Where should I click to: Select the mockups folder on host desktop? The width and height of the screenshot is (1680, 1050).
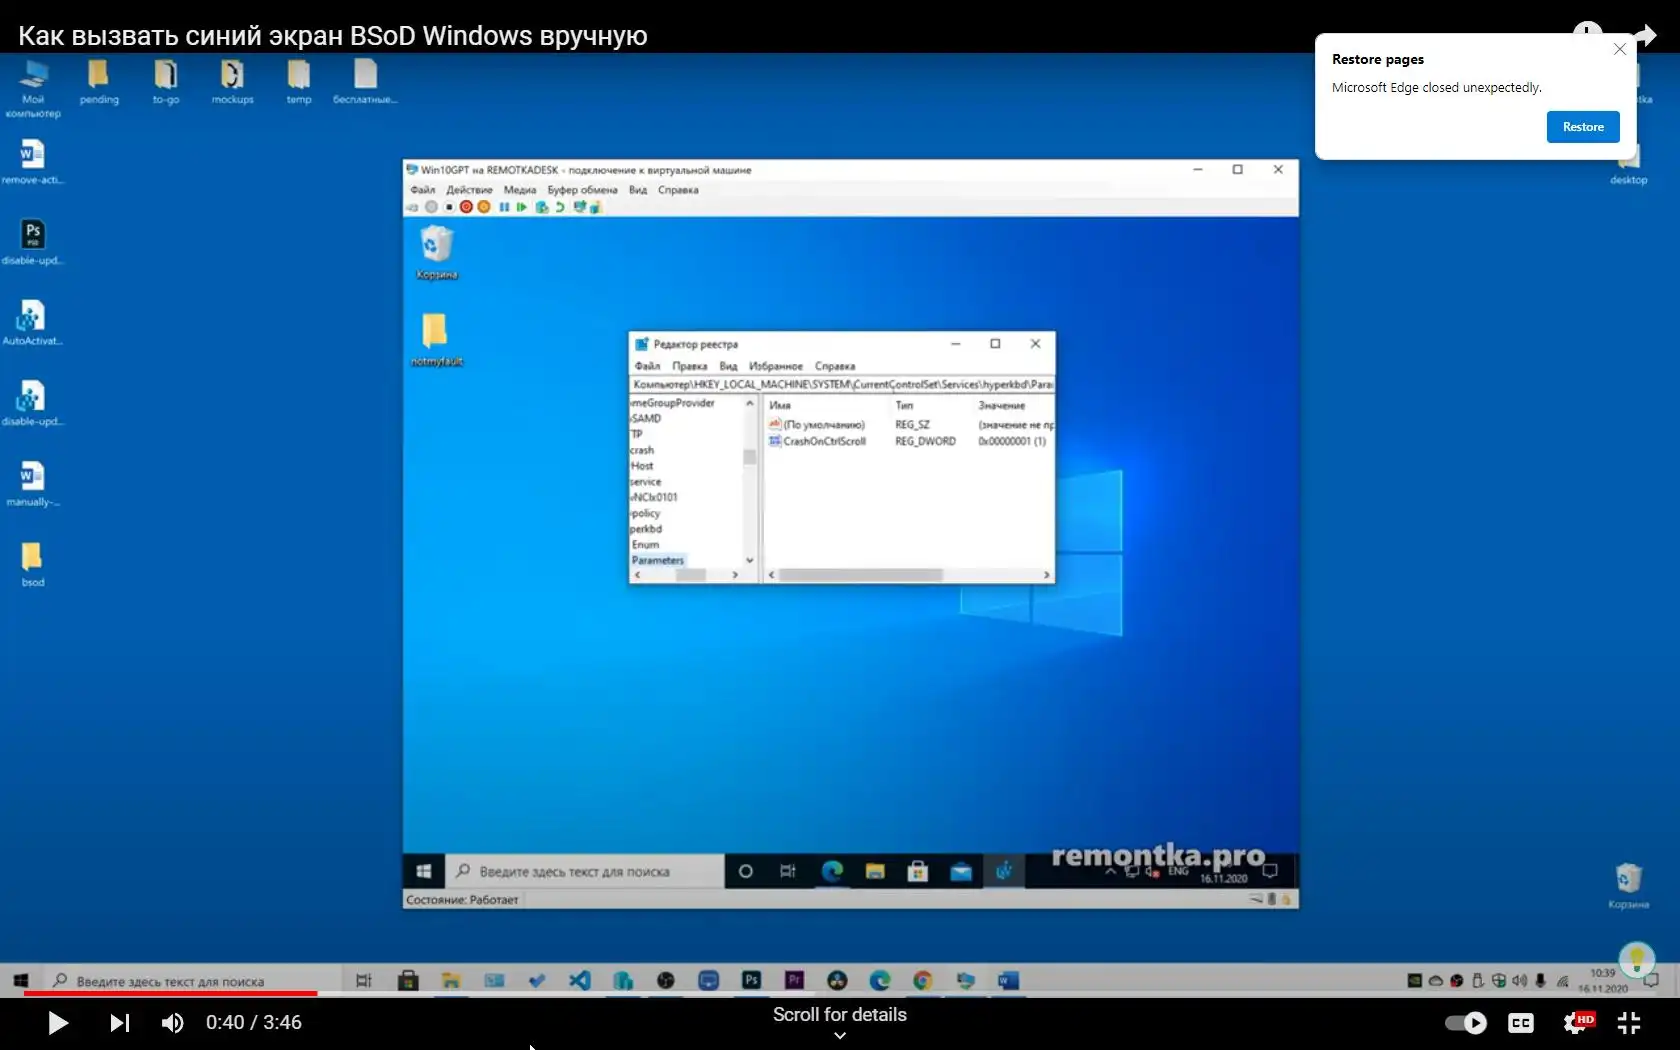[232, 81]
